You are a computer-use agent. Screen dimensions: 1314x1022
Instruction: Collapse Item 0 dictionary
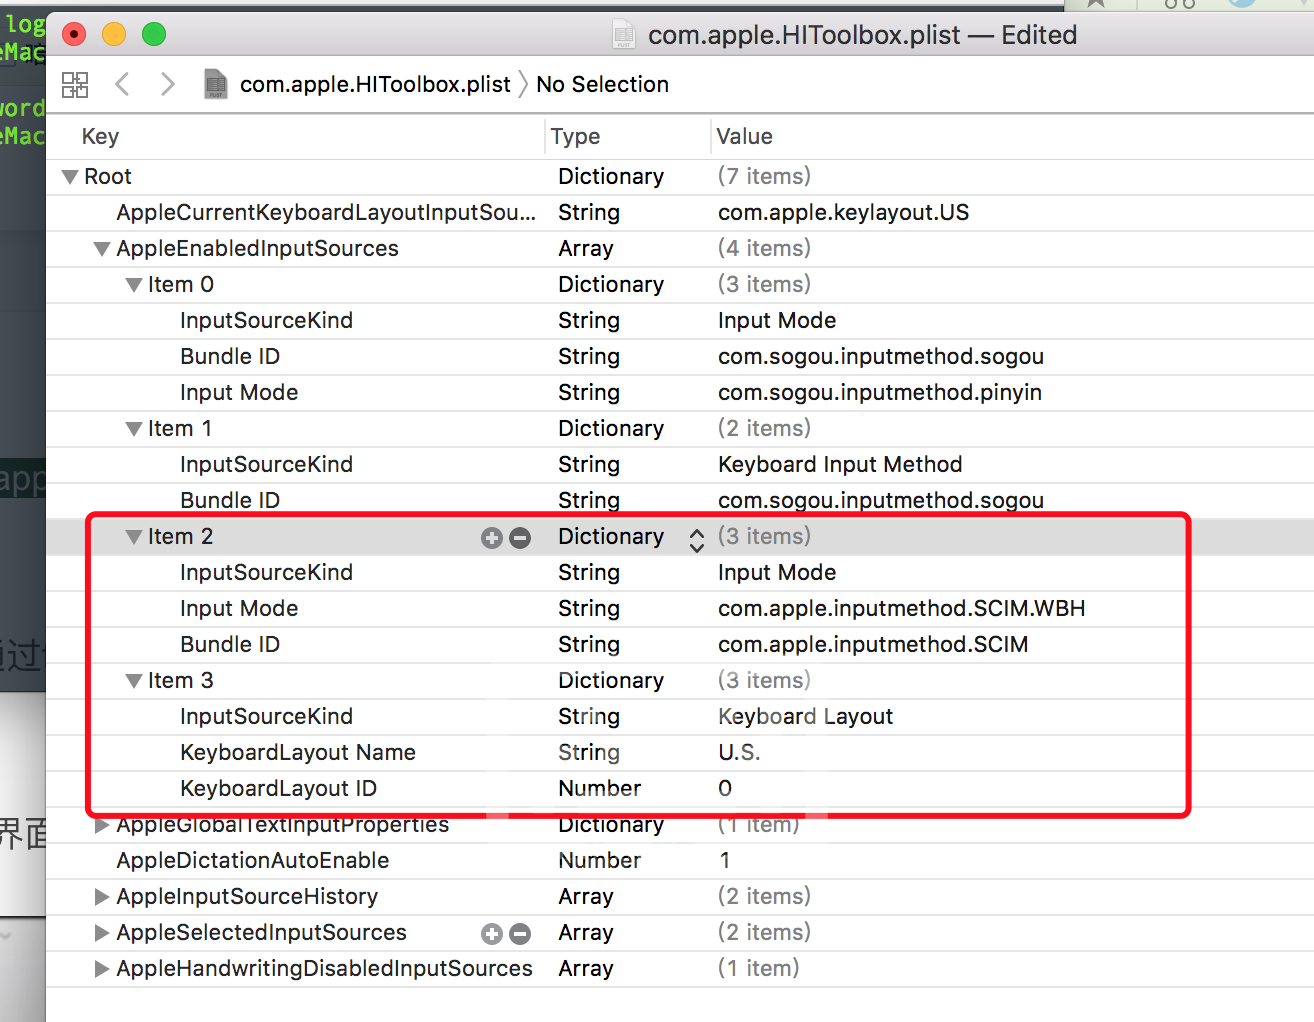134,285
